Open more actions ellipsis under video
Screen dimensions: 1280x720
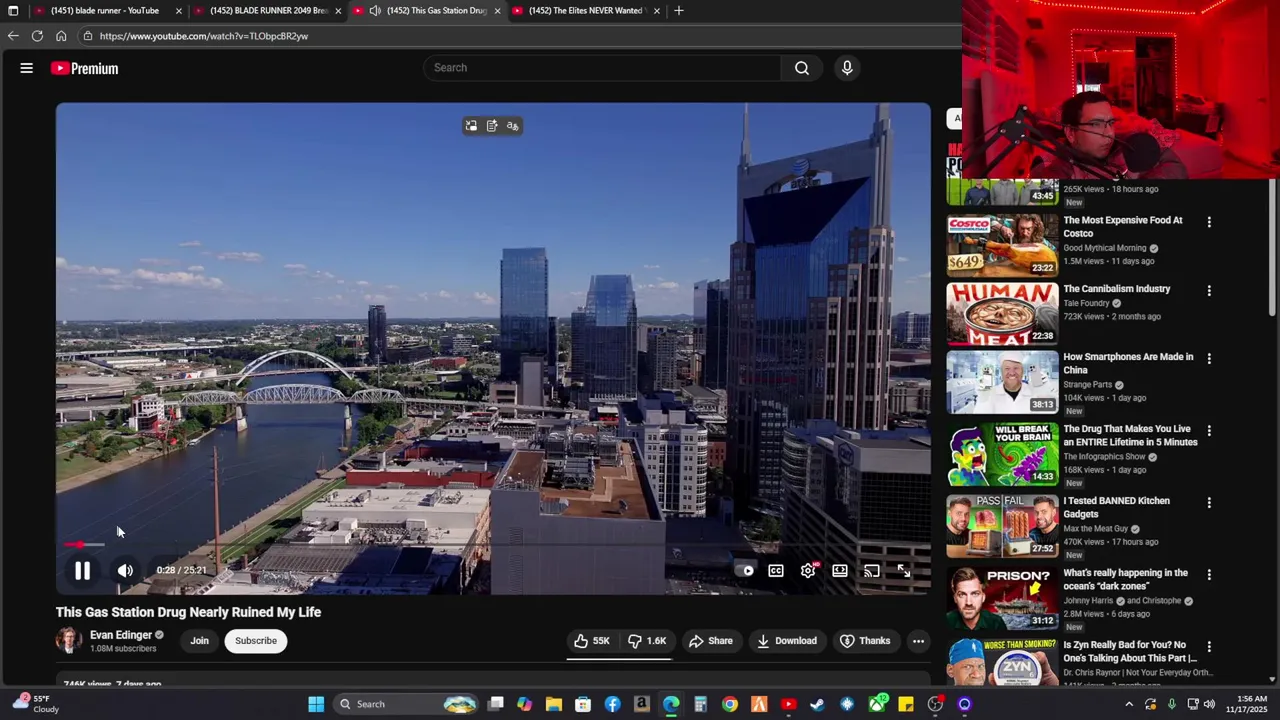pos(918,641)
